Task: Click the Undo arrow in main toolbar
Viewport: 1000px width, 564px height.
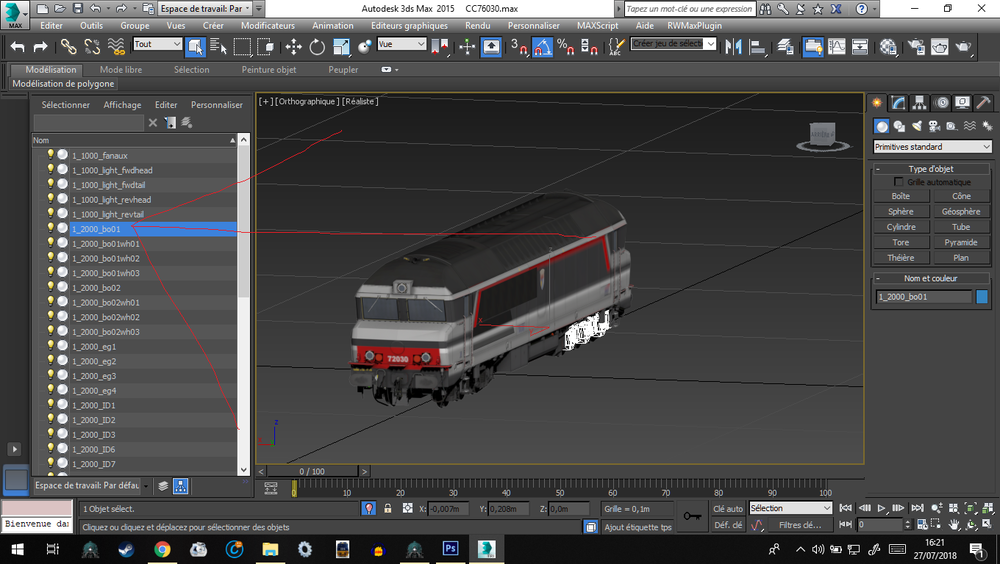Action: 18,47
